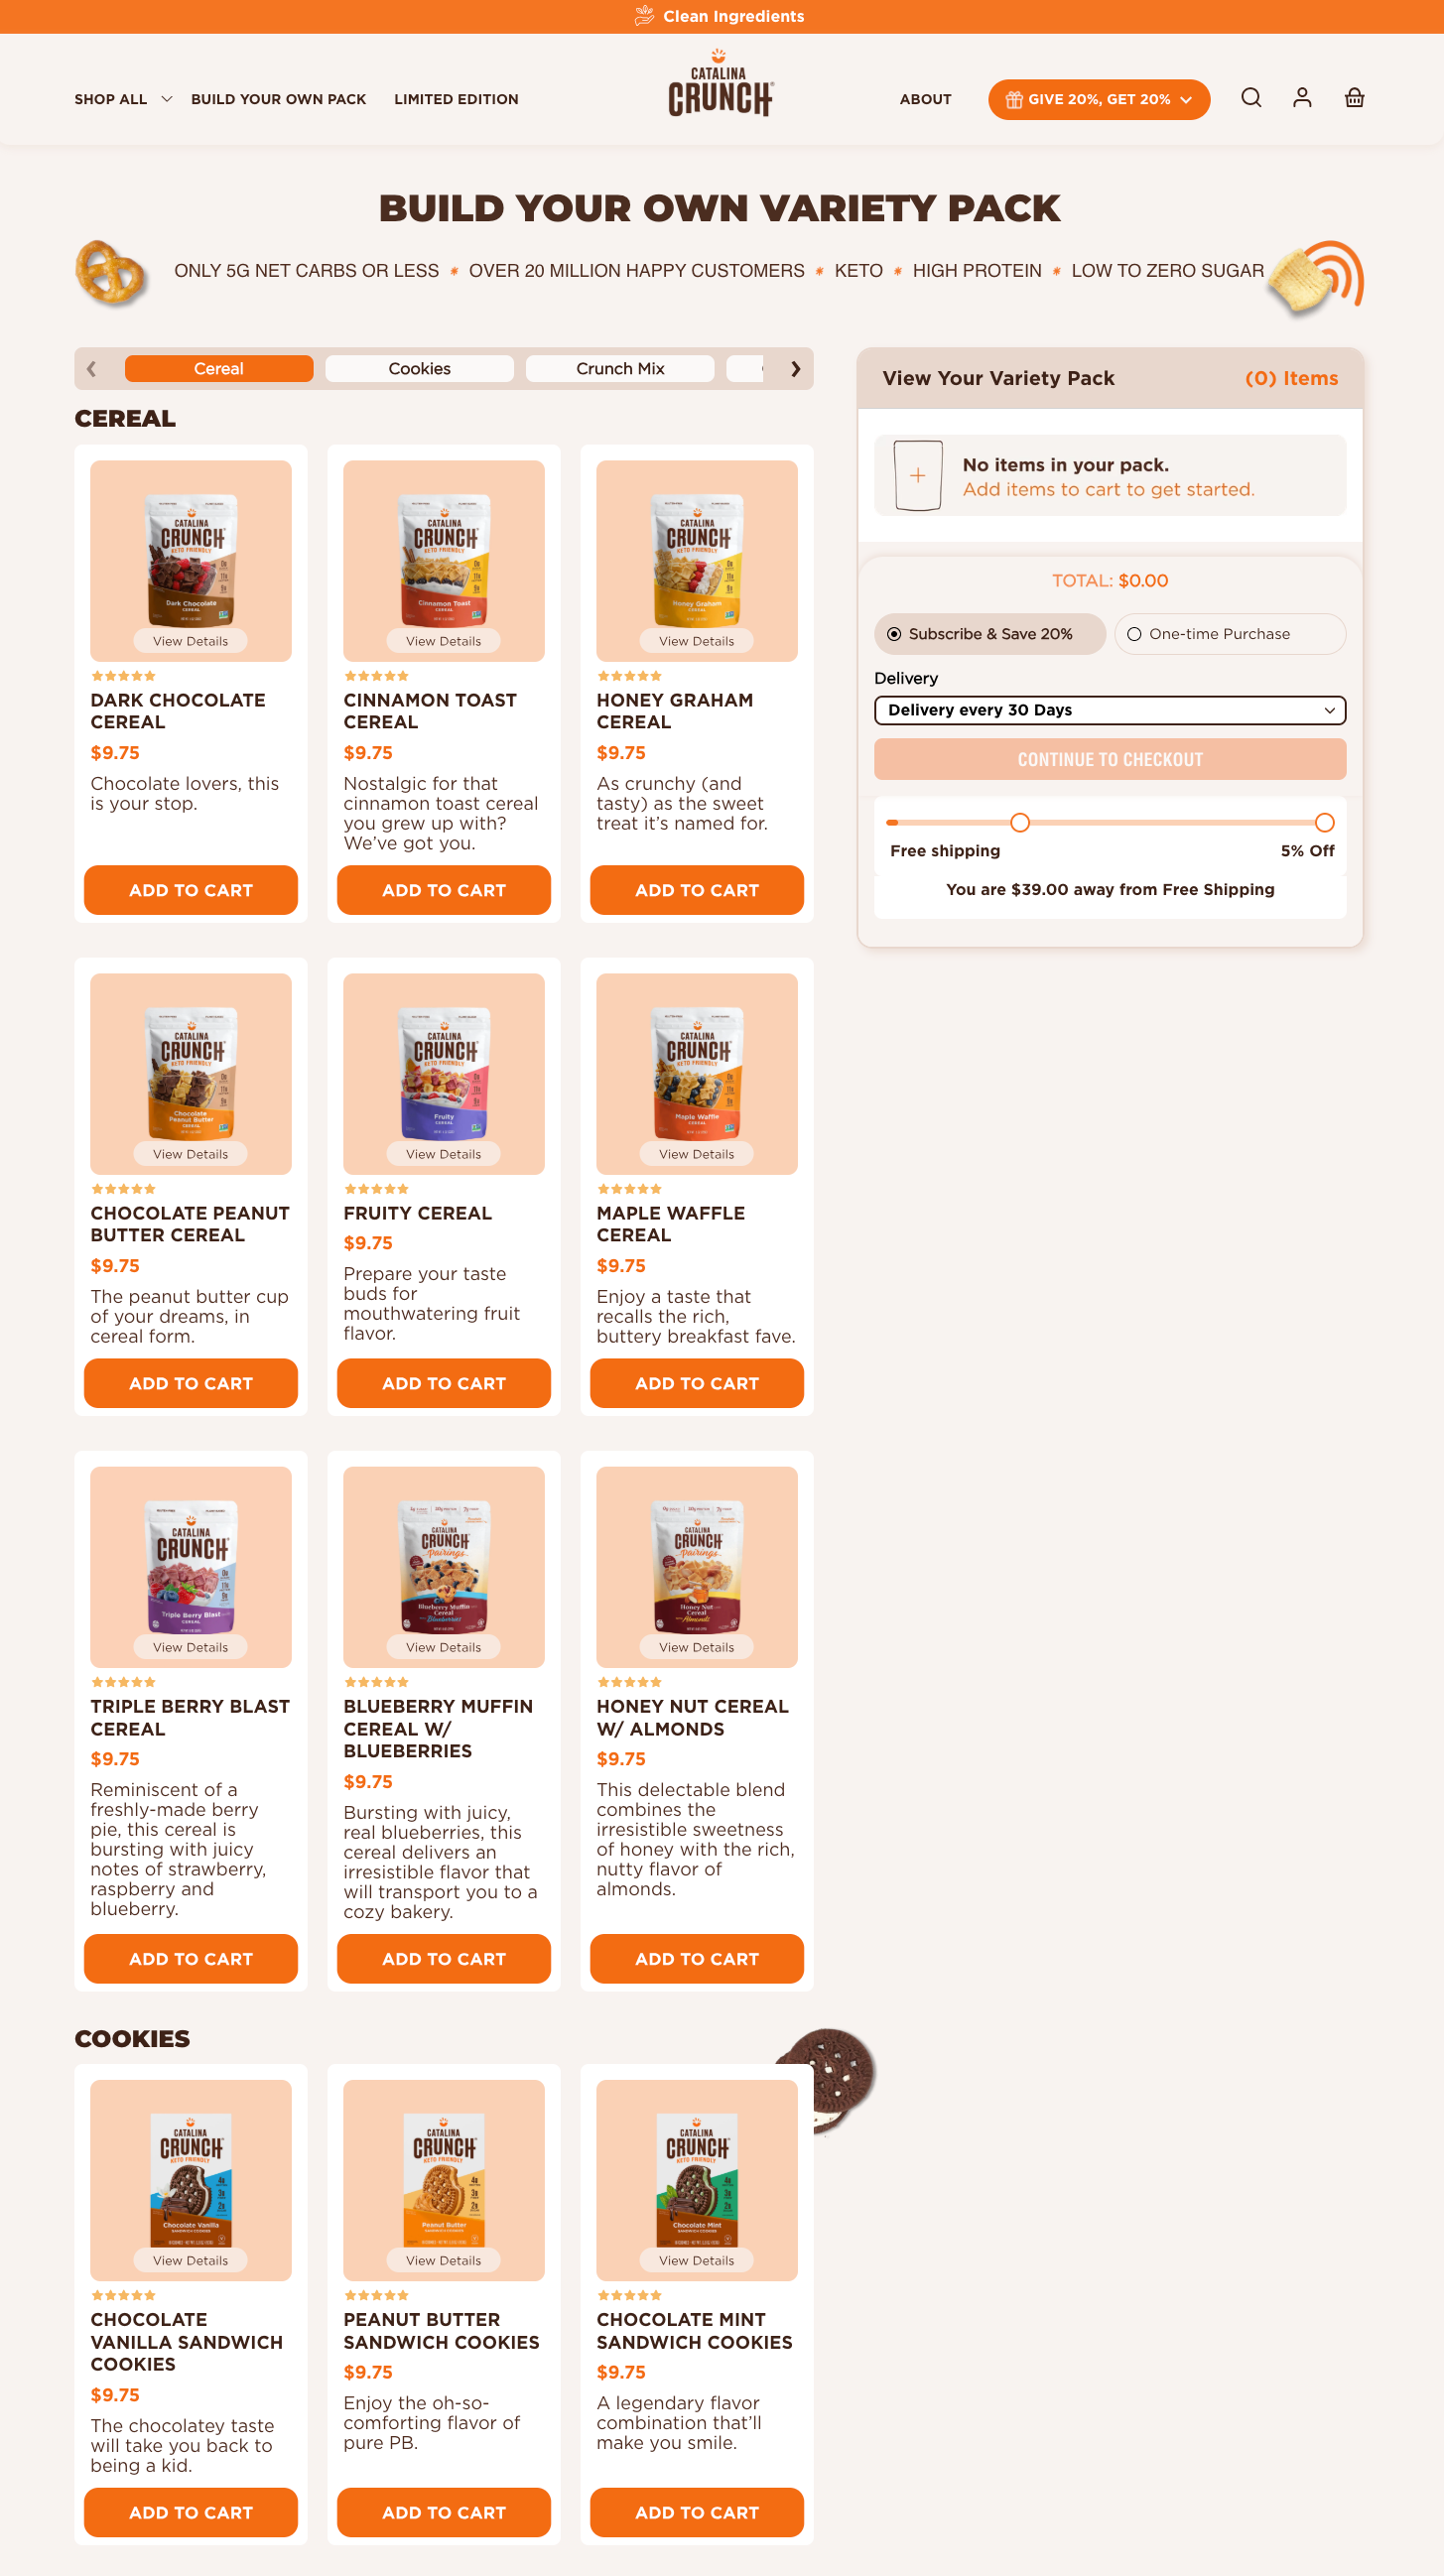Switch to the Crunch Mix tab
1444x2576 pixels.
pos(620,369)
